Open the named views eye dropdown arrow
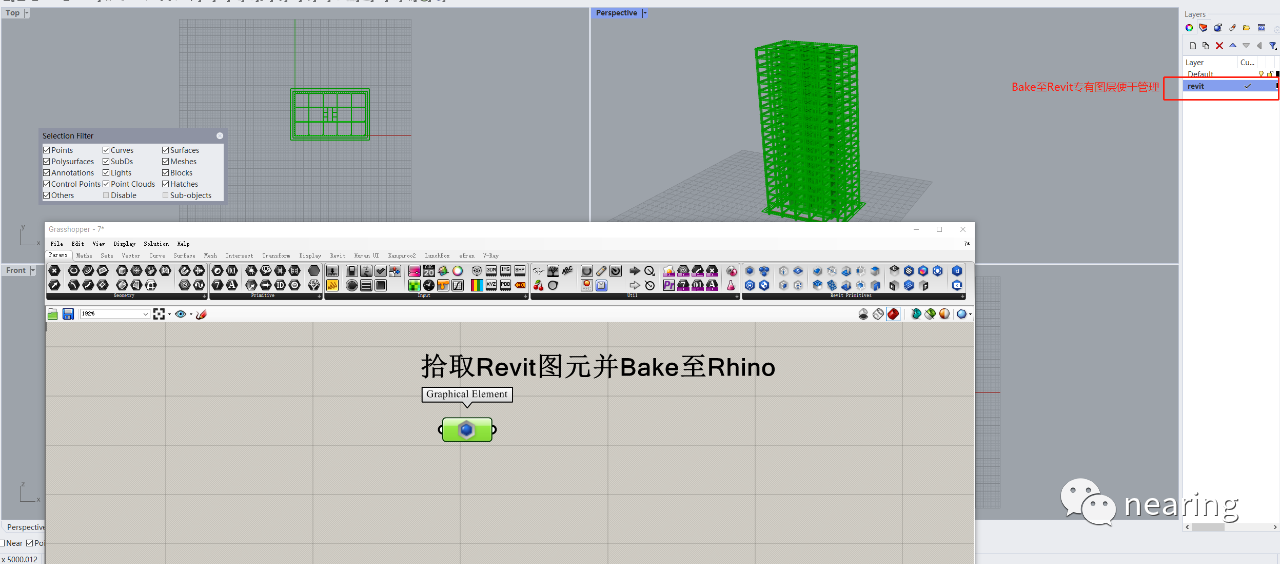This screenshot has height=564, width=1280. (190, 314)
